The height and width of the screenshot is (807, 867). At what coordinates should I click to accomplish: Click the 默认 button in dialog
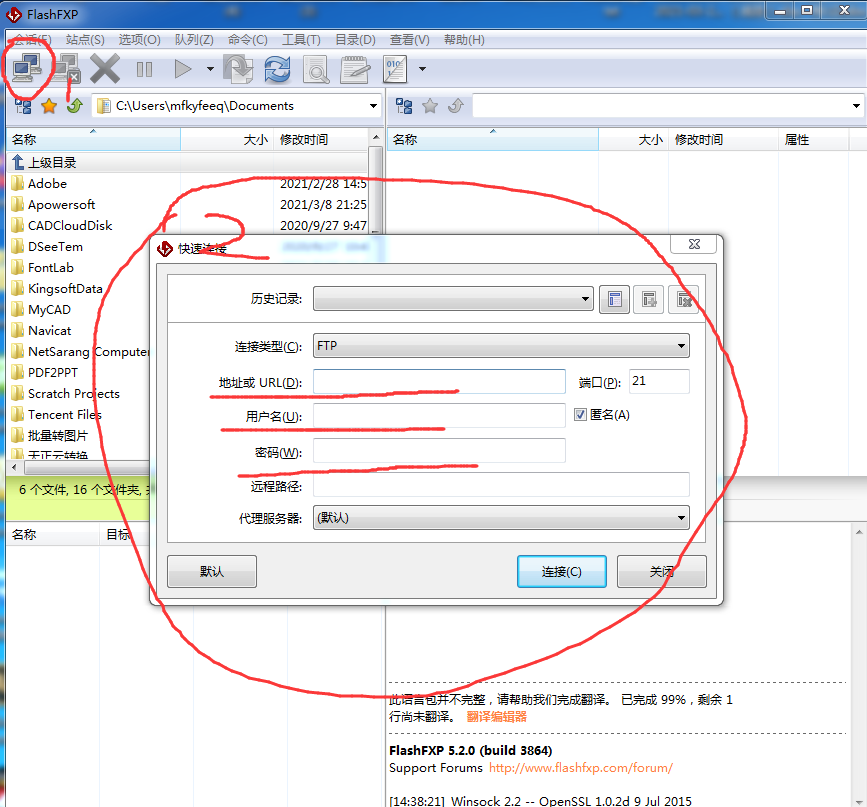[212, 571]
